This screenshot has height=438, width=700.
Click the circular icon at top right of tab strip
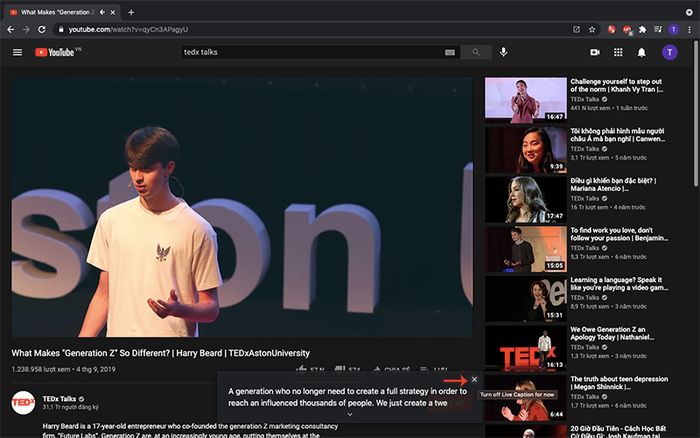tap(689, 13)
